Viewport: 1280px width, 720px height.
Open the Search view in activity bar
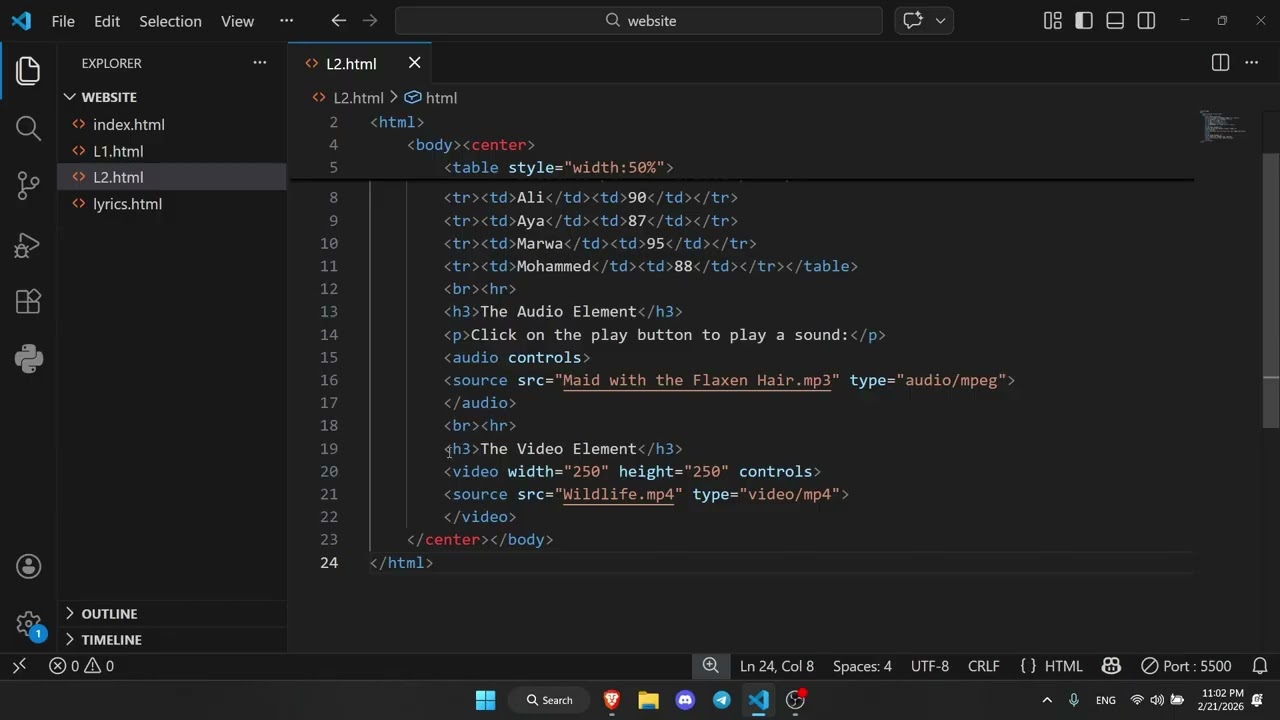point(28,128)
